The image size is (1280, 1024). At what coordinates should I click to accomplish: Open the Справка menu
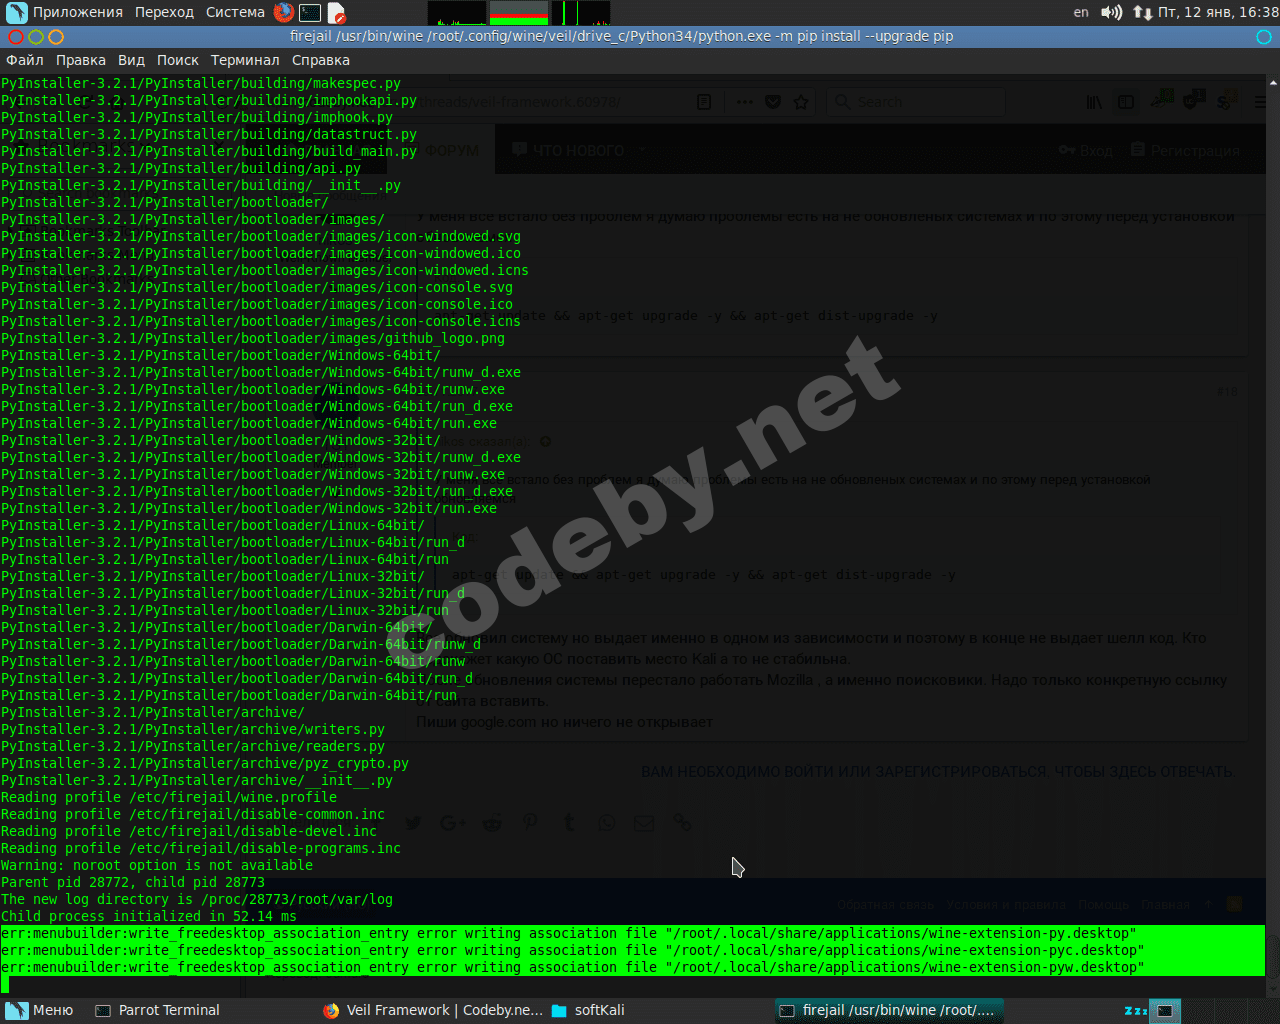coord(321,60)
